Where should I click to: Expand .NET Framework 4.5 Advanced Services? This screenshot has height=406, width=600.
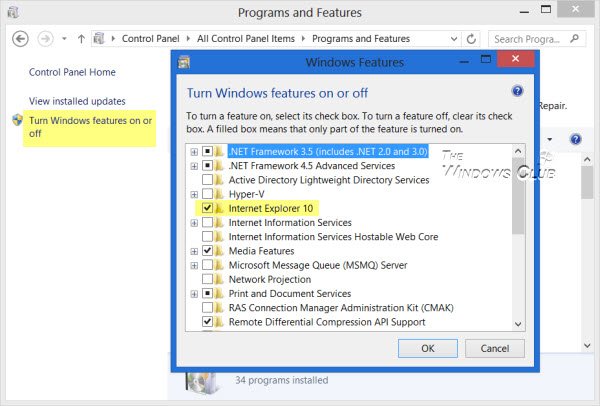[194, 166]
